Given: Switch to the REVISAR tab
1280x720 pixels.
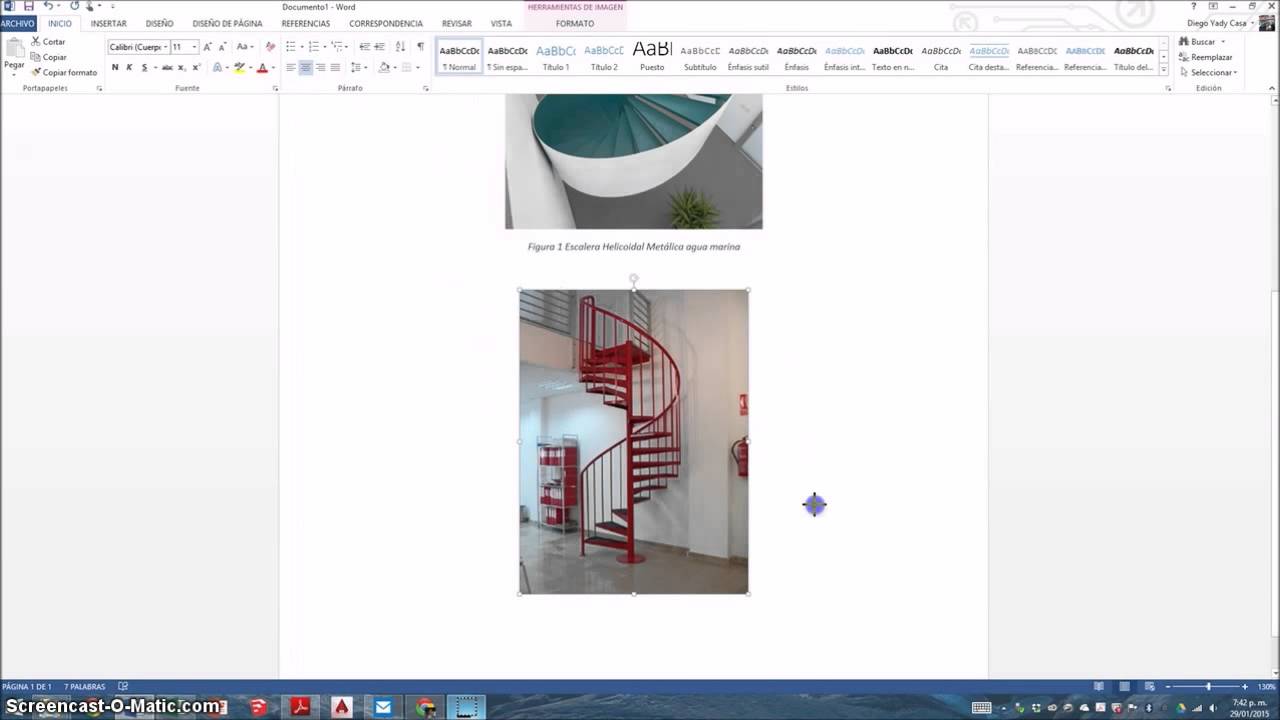Looking at the screenshot, I should [x=456, y=23].
